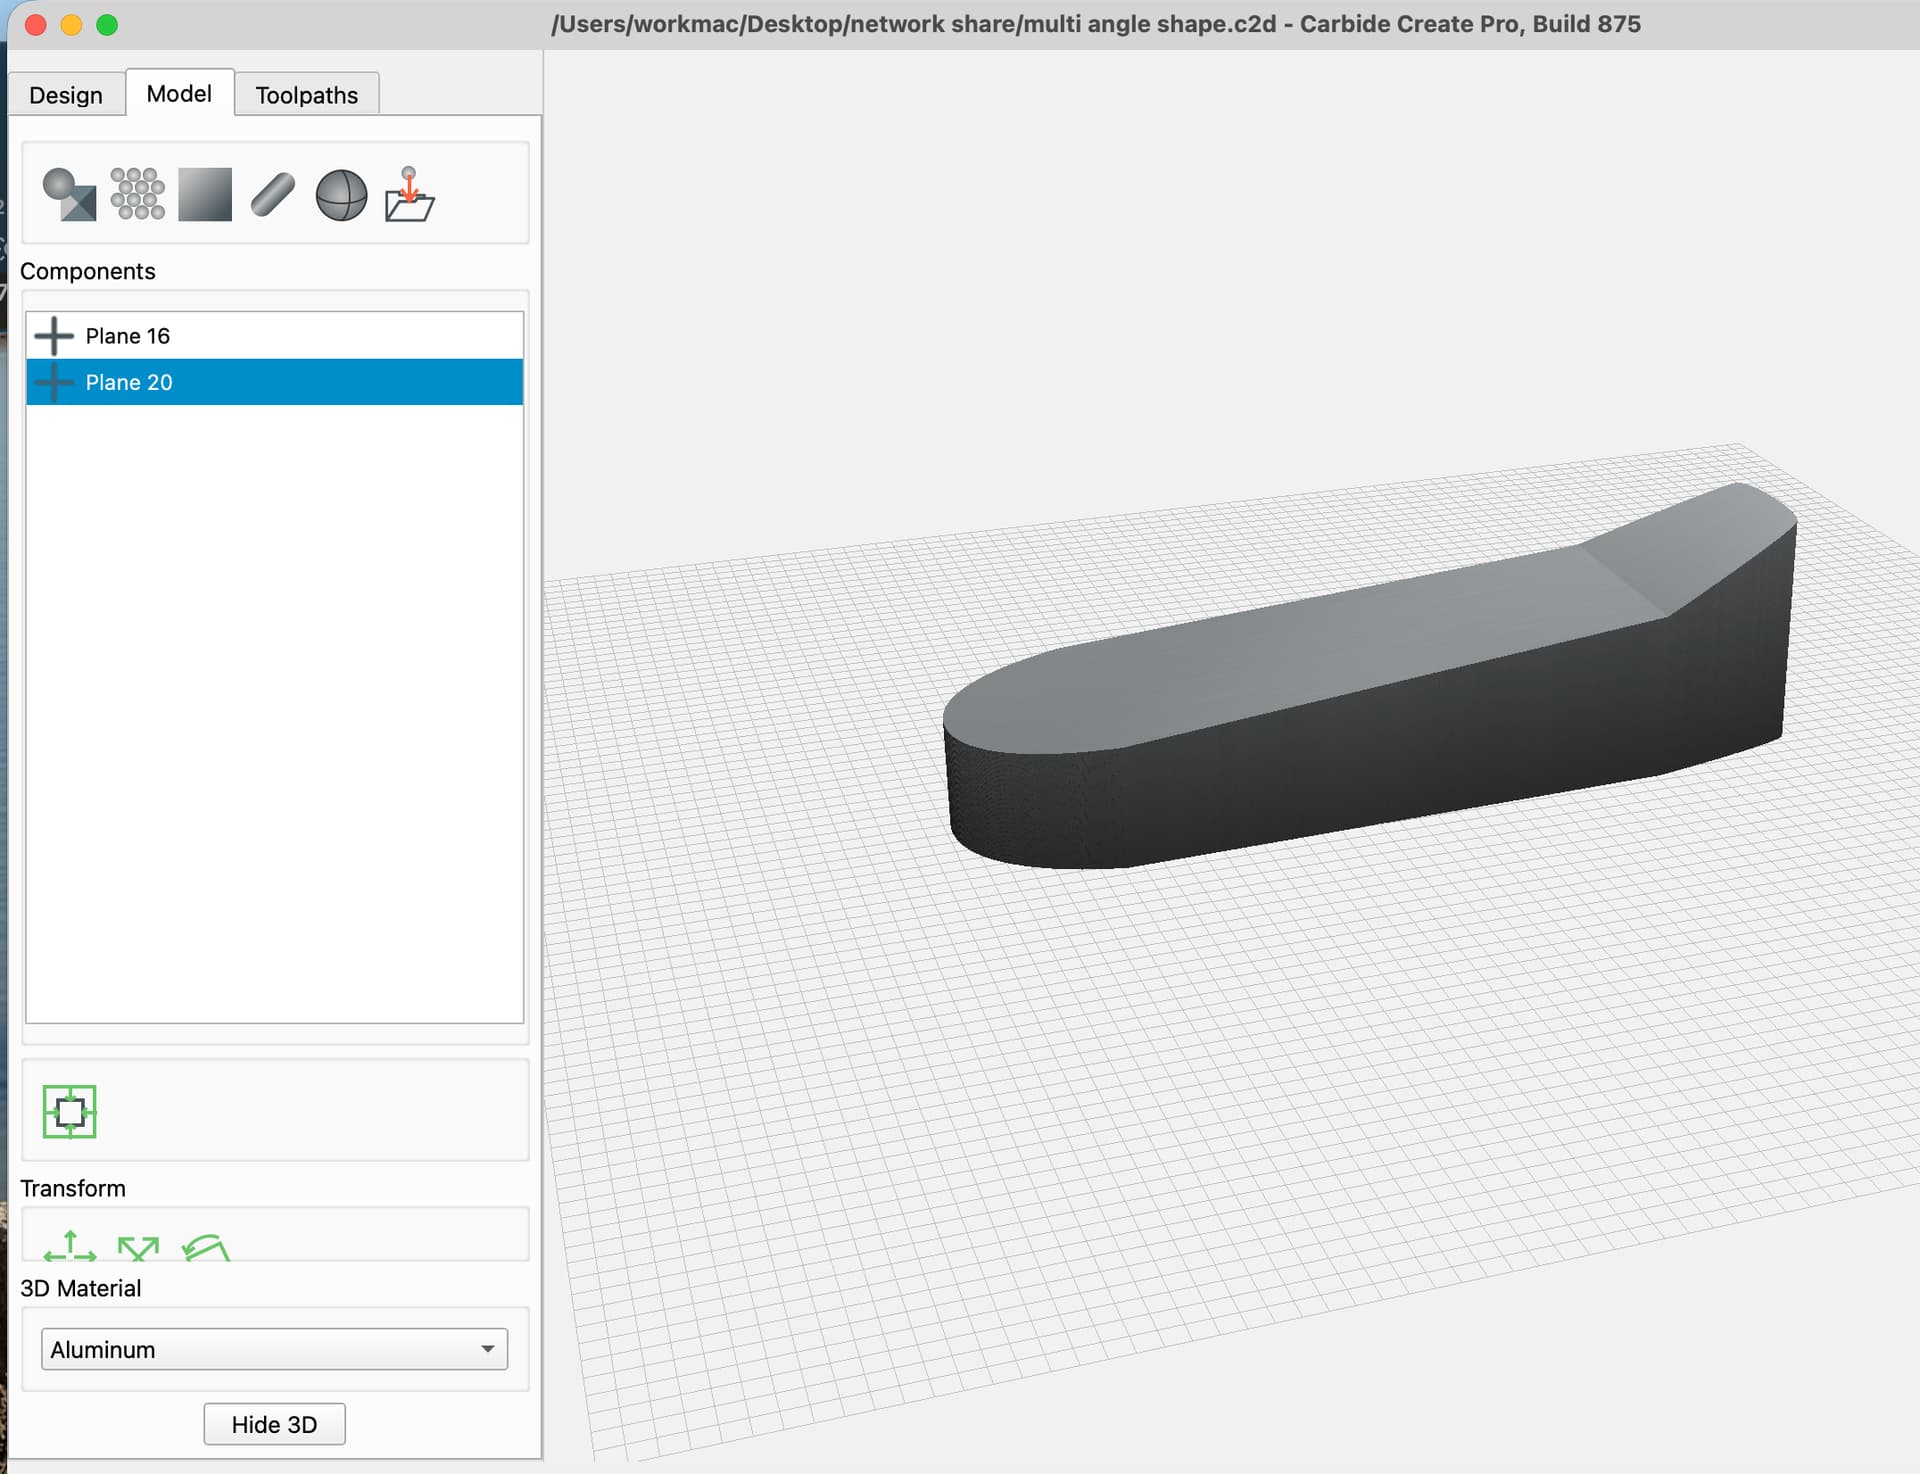The width and height of the screenshot is (1920, 1474).
Task: Switch to the Design tab
Action: [x=66, y=95]
